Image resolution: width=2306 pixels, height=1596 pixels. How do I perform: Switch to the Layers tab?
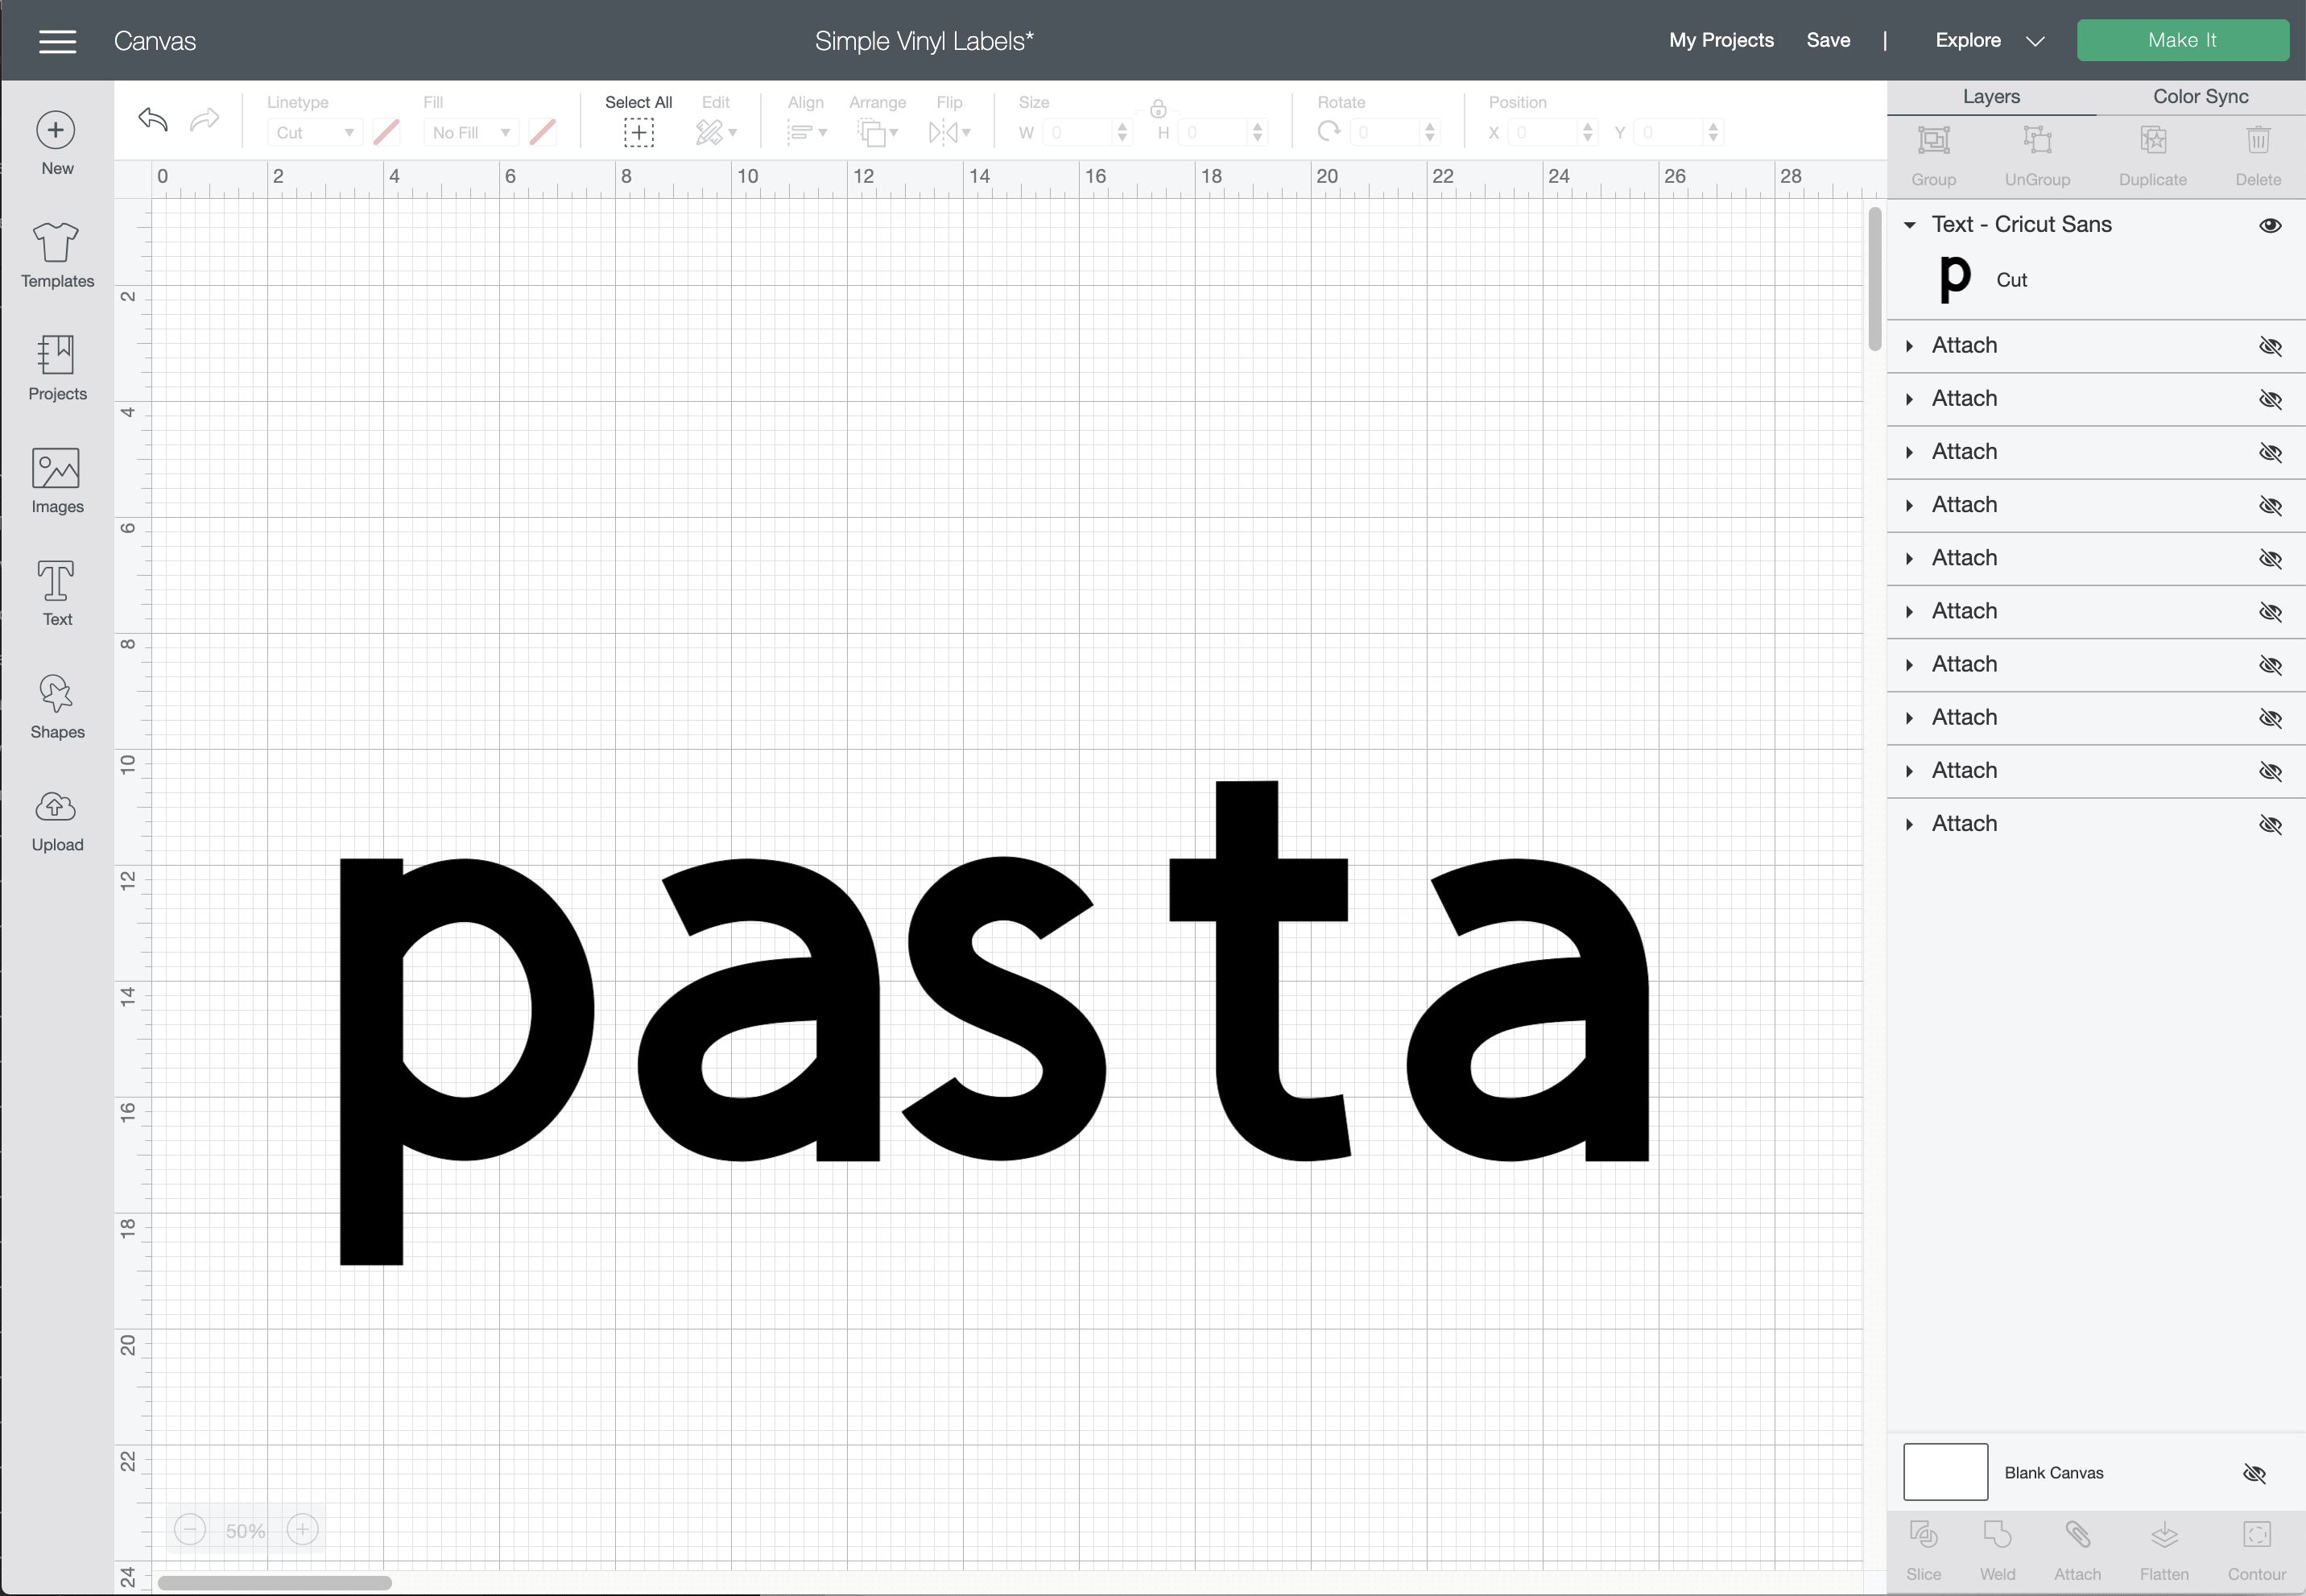point(1990,97)
